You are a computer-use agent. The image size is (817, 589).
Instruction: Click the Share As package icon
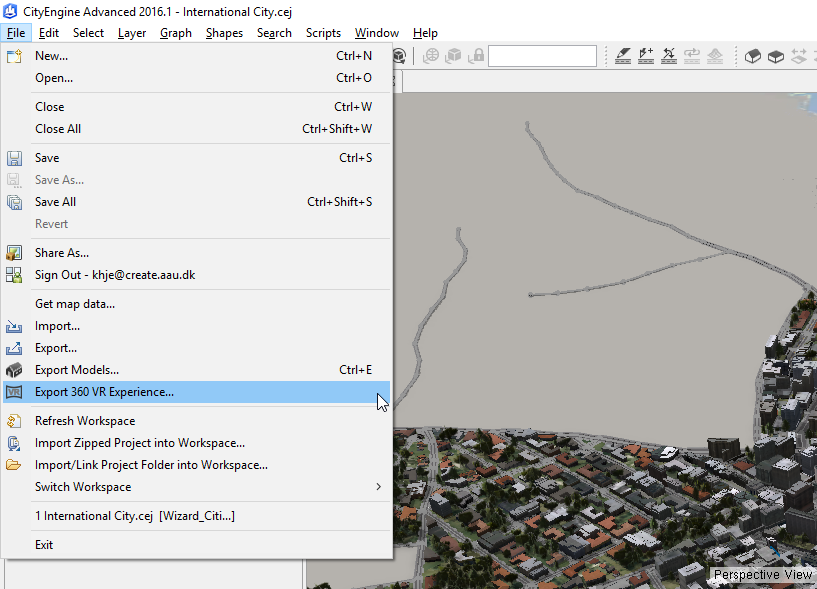click(14, 253)
